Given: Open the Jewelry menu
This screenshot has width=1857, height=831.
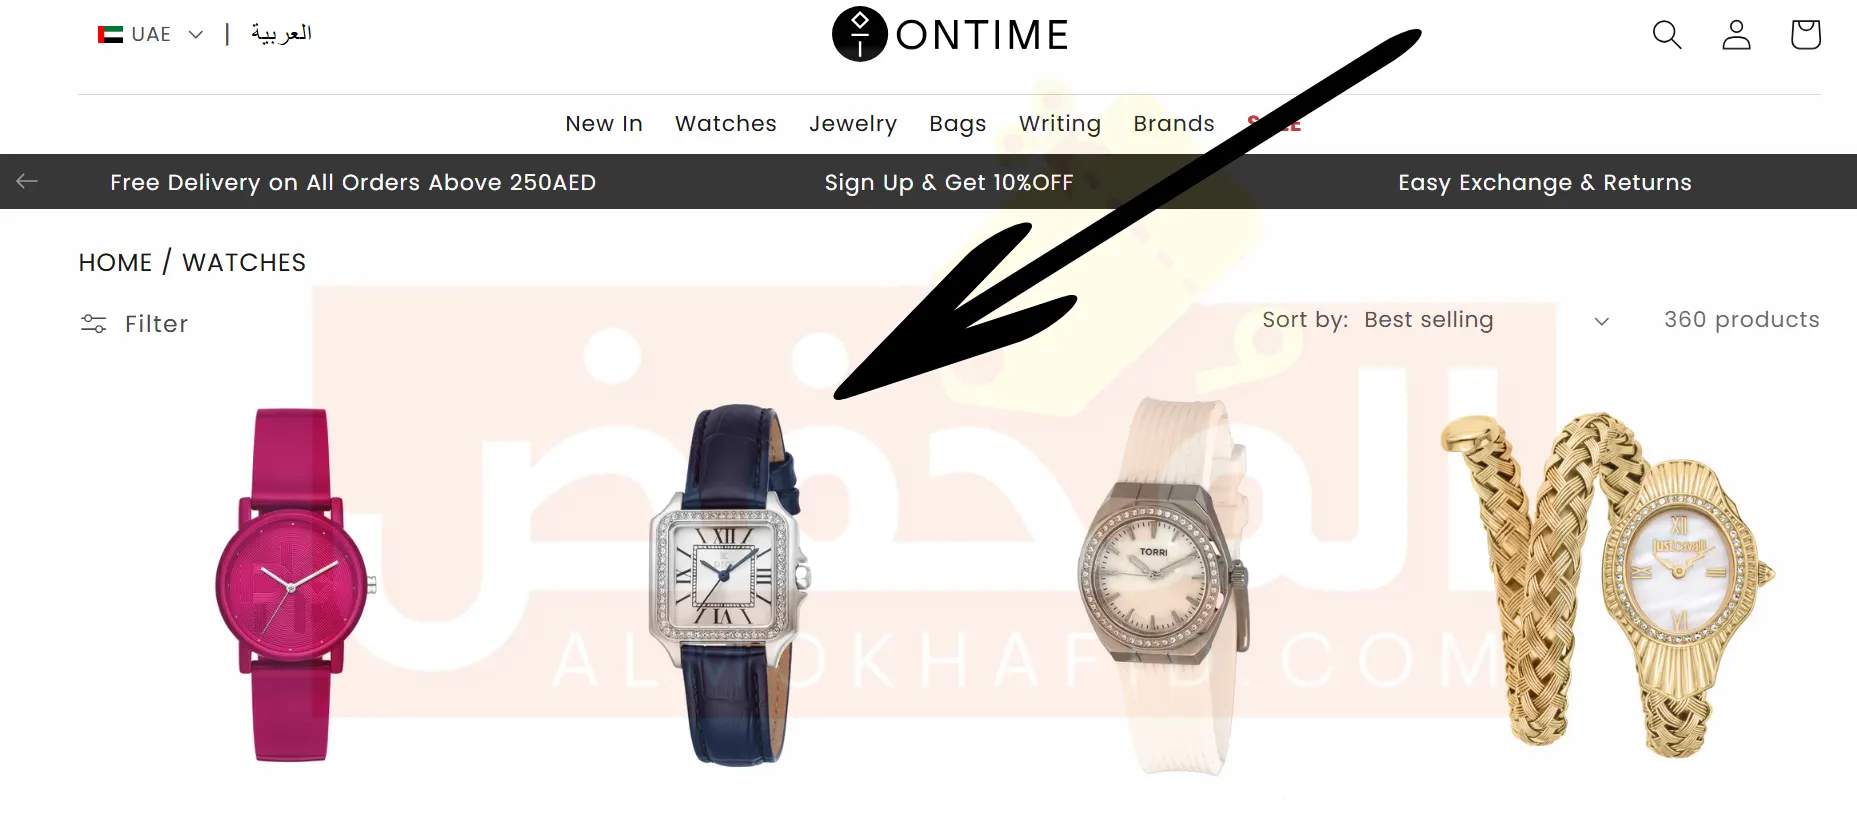Looking at the screenshot, I should 852,124.
